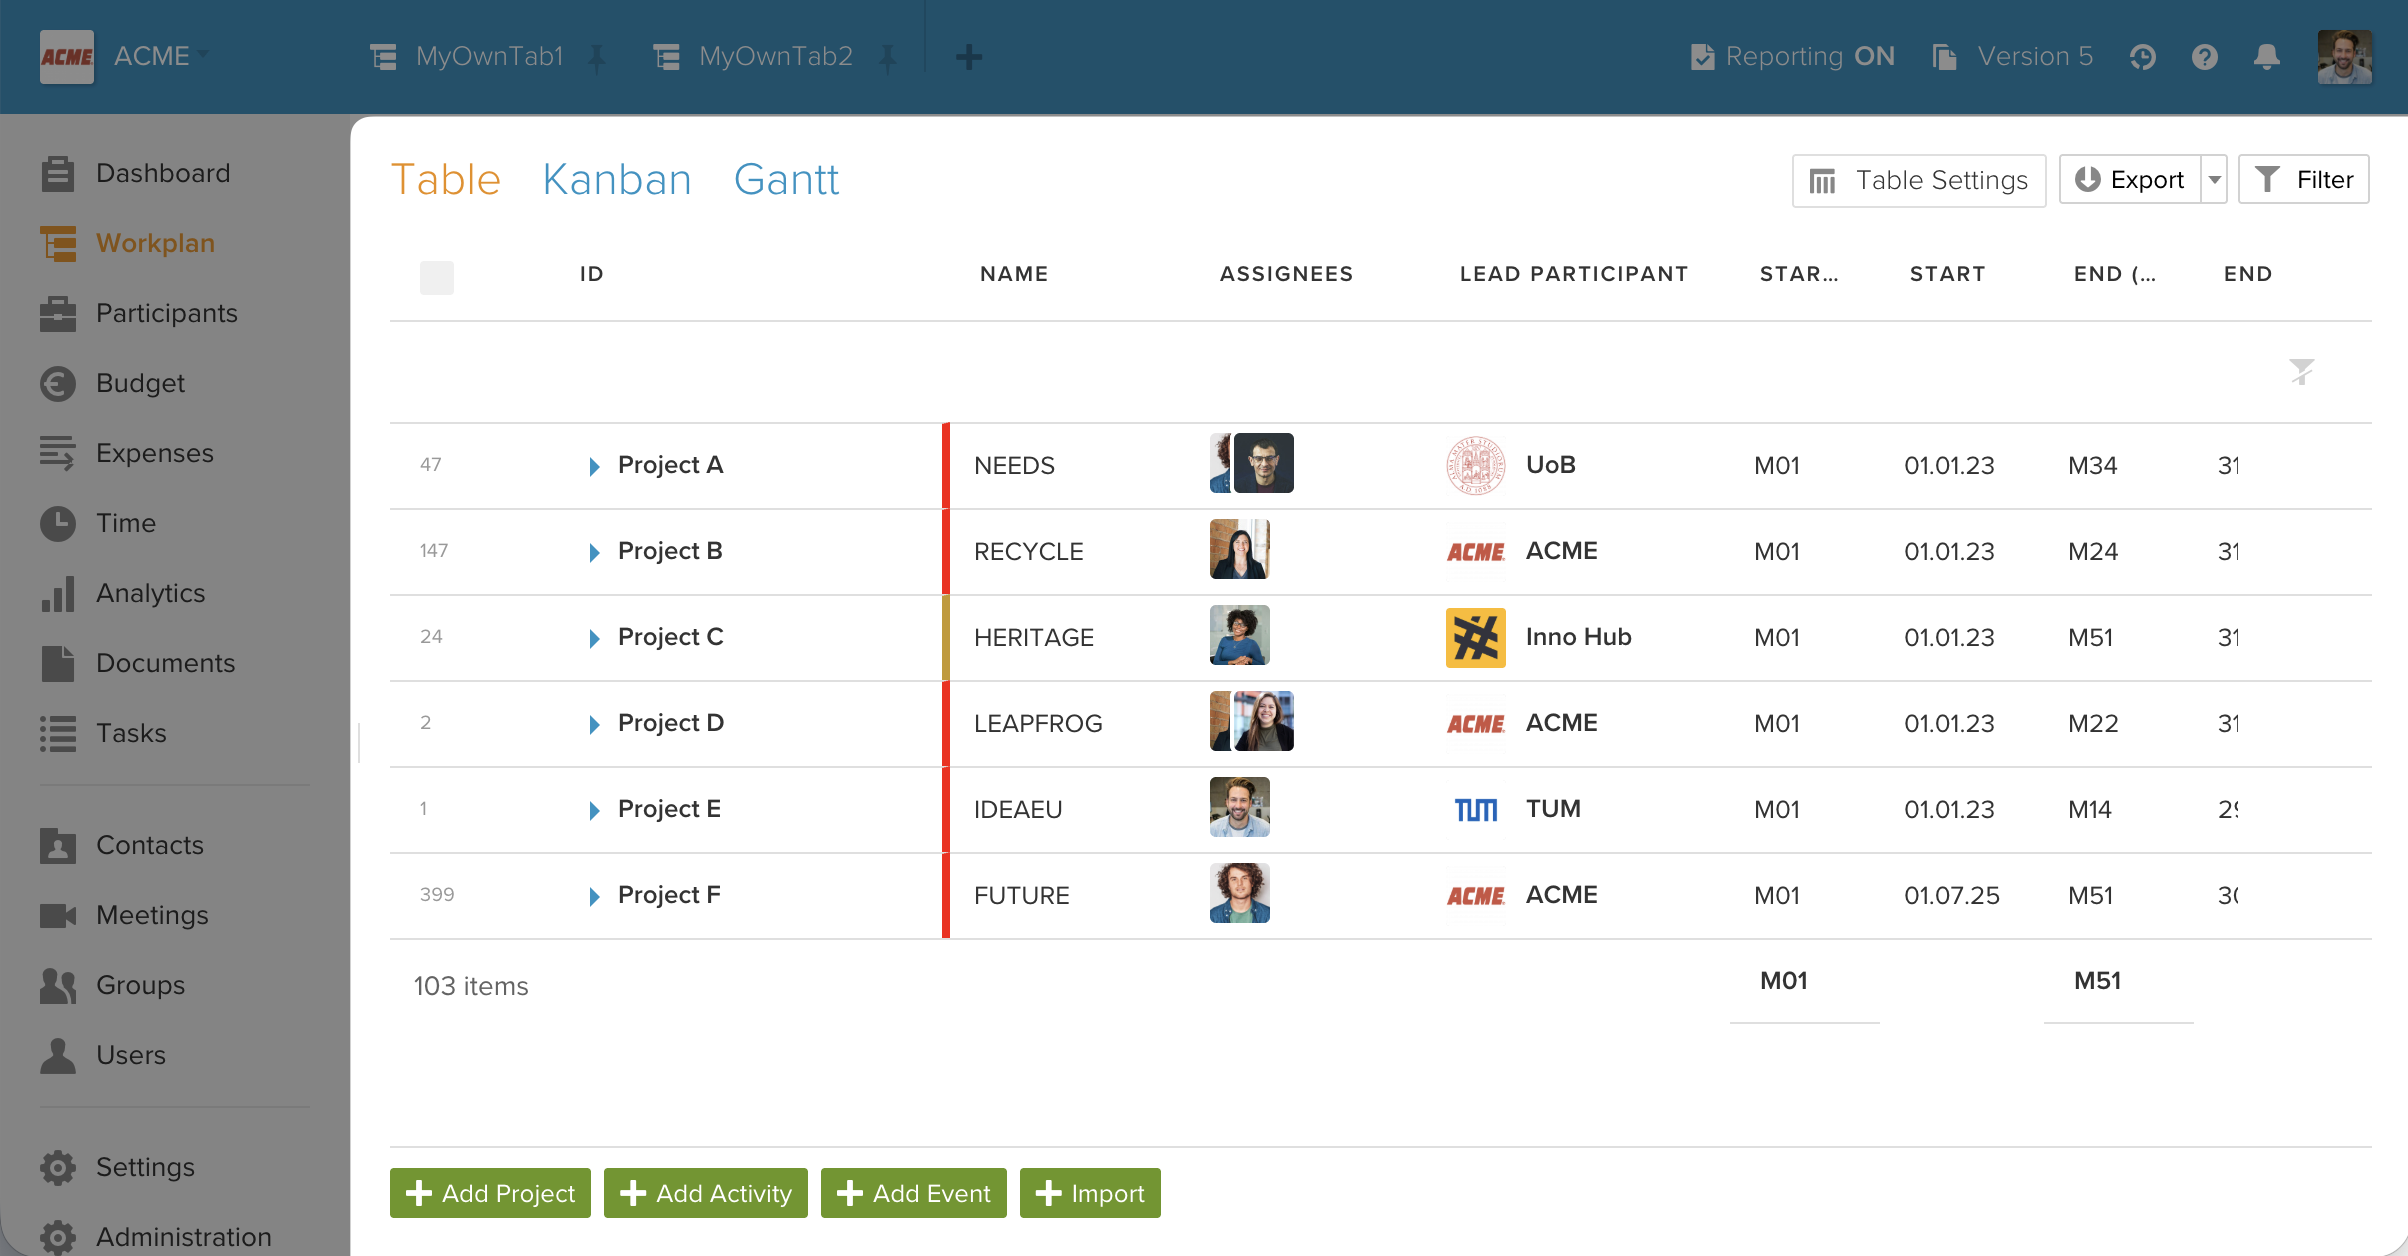Open Analytics from the sidebar
The width and height of the screenshot is (2408, 1256).
tap(150, 593)
